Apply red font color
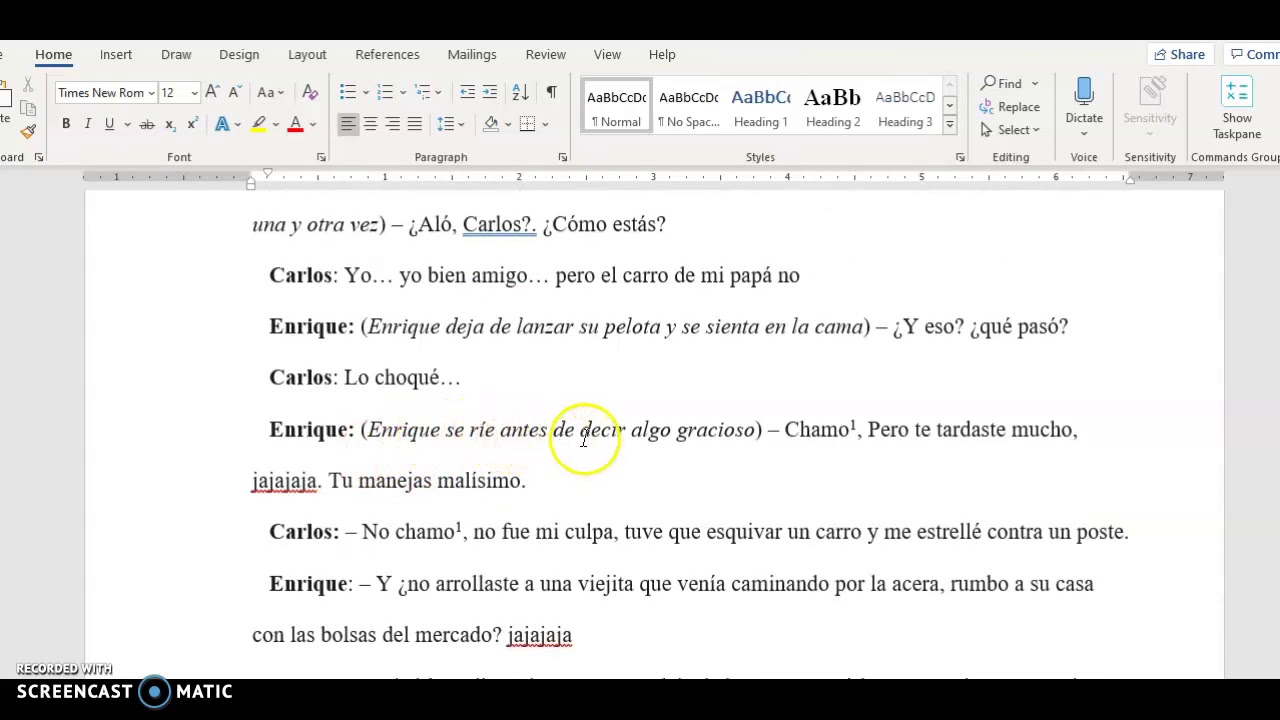The width and height of the screenshot is (1280, 720). (x=295, y=124)
